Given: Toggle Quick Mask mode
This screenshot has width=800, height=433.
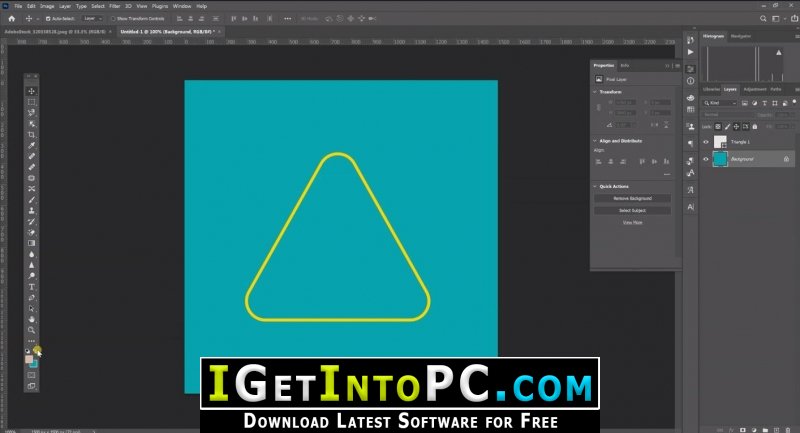Looking at the screenshot, I should point(32,375).
